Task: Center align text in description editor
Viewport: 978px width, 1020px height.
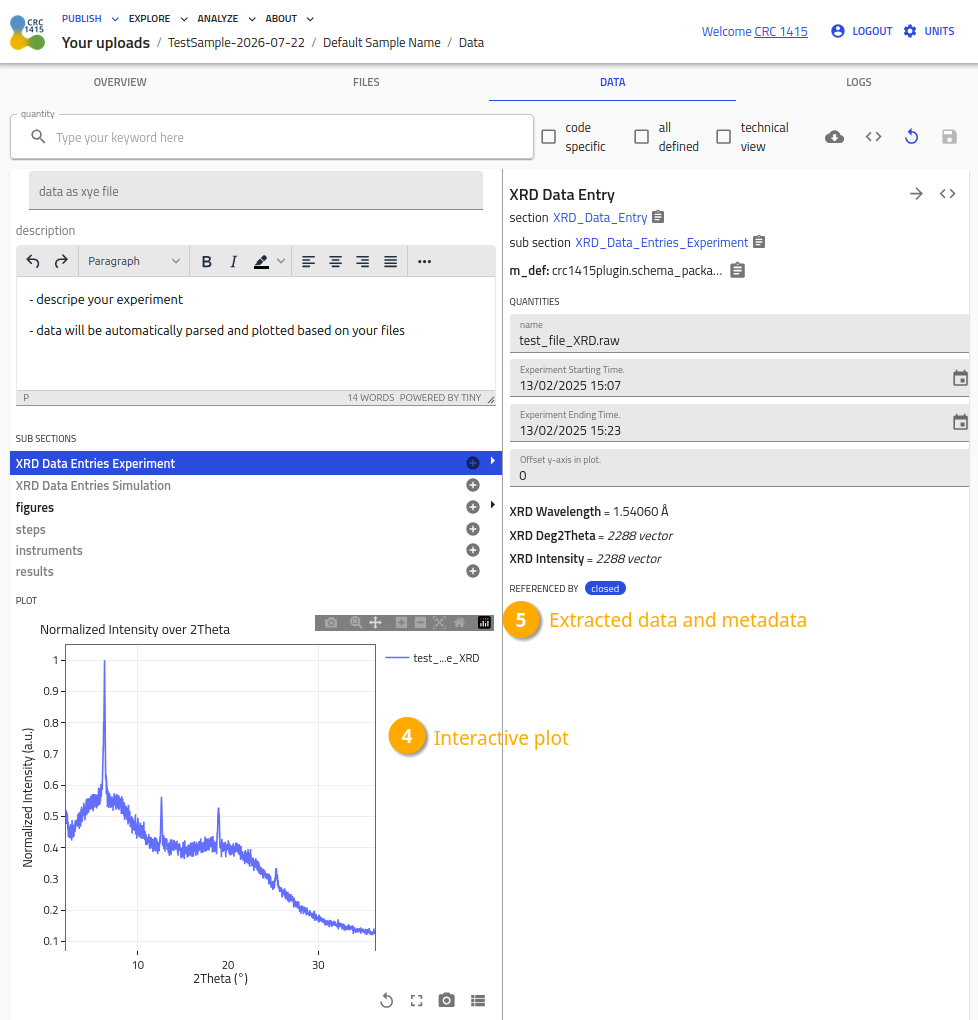Action: coord(336,262)
